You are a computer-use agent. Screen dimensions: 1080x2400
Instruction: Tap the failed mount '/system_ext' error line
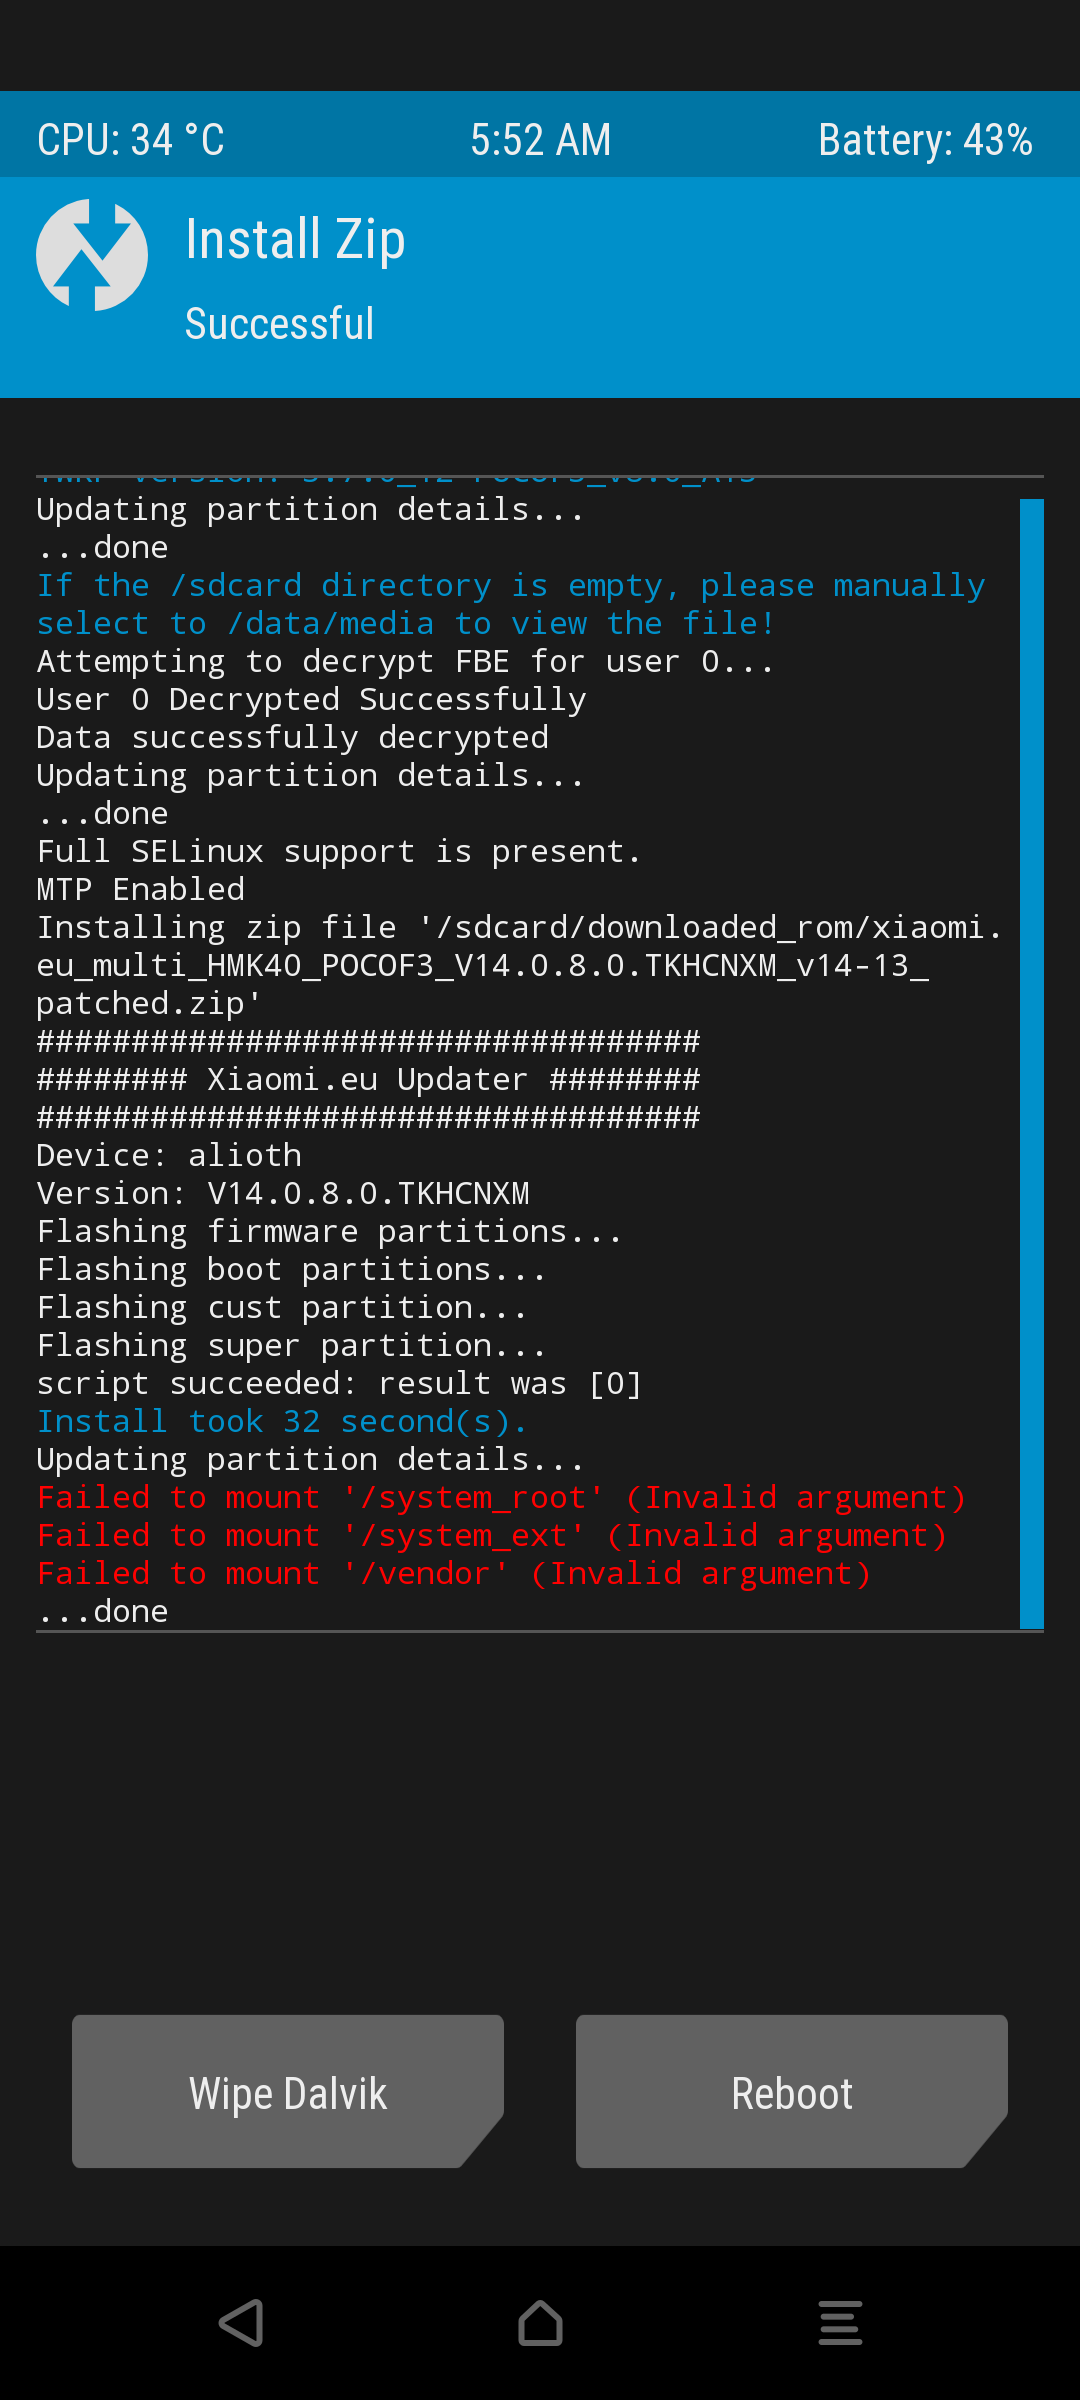tap(492, 1535)
